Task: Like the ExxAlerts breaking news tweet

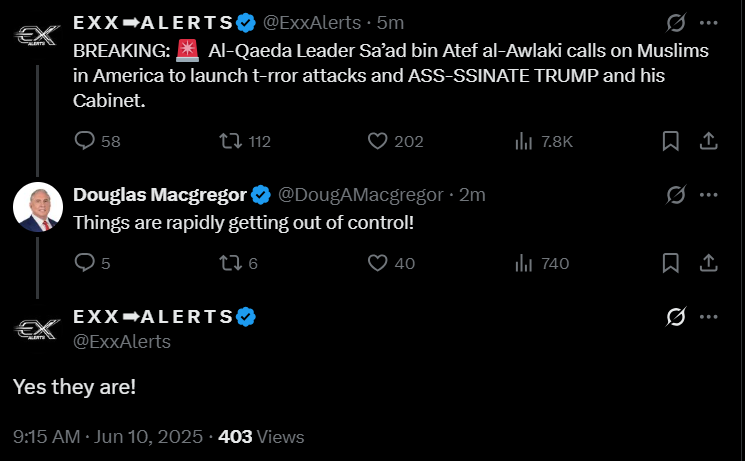Action: (x=377, y=142)
